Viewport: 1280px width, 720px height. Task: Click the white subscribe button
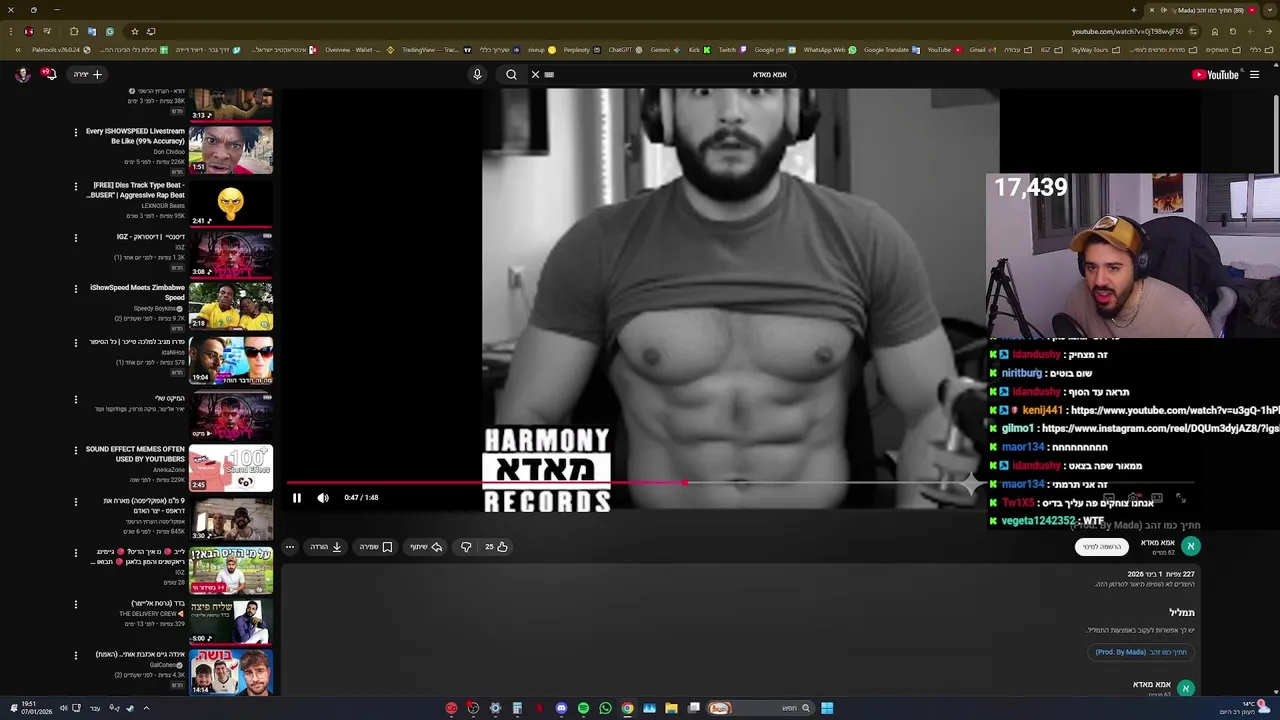(x=1102, y=547)
